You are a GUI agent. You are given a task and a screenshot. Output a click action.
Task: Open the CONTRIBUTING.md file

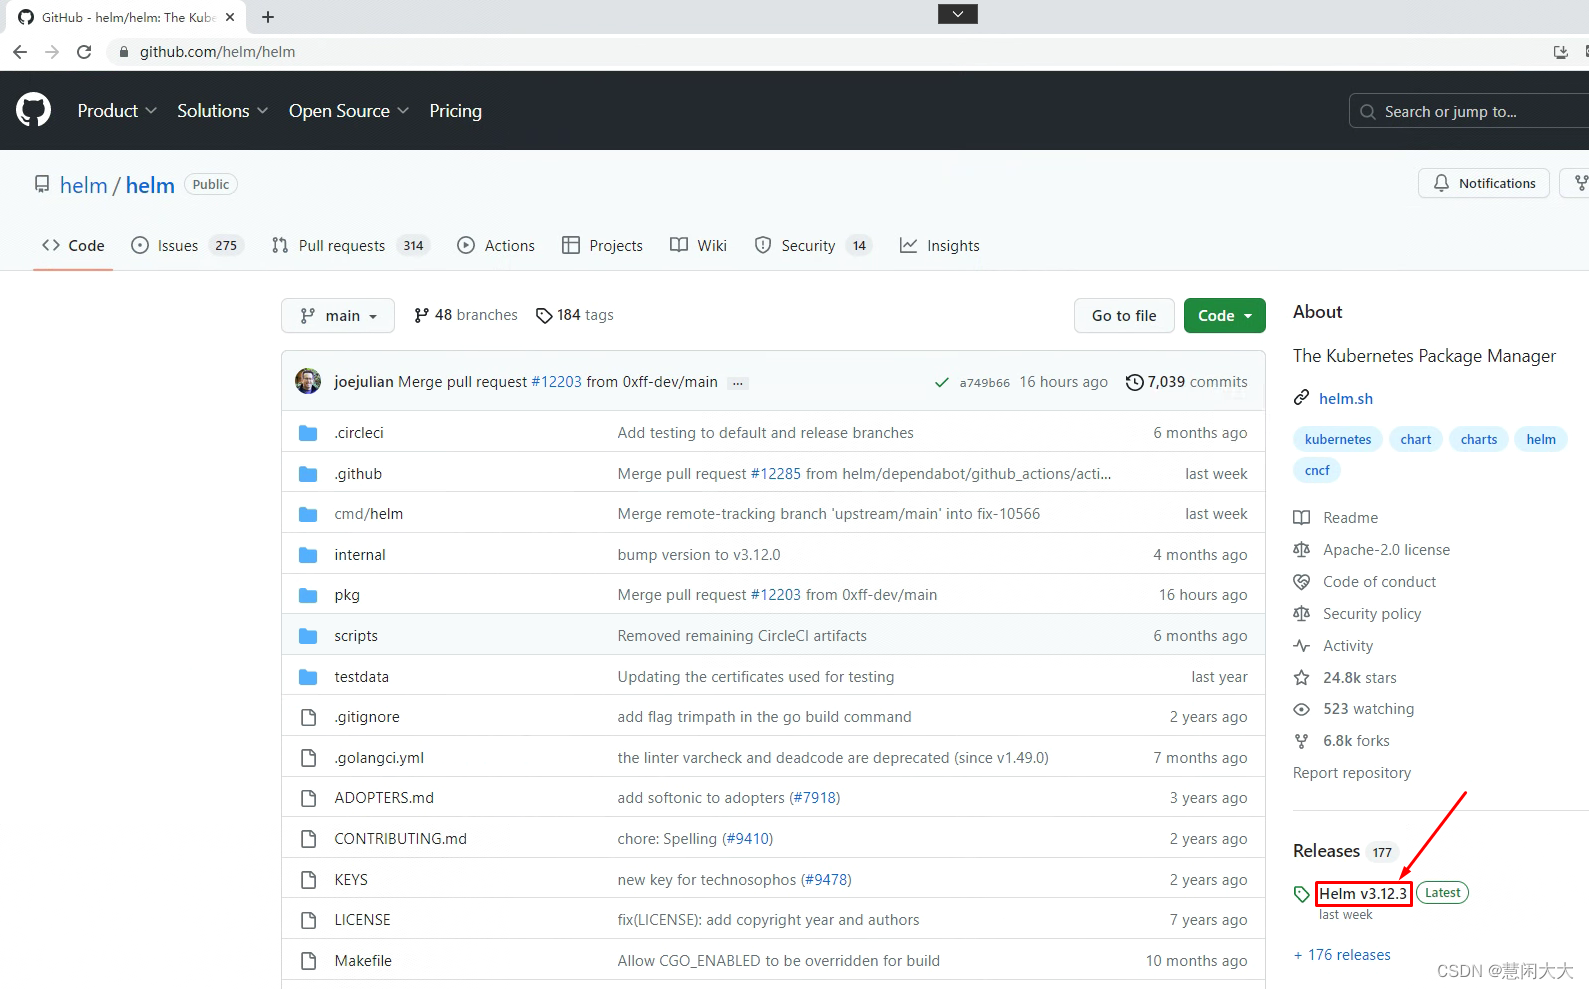(x=400, y=839)
